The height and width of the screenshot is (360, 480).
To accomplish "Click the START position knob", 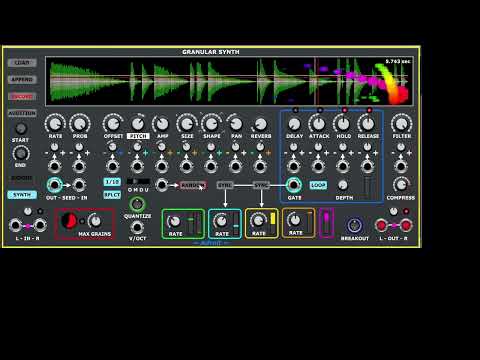I will [21, 128].
